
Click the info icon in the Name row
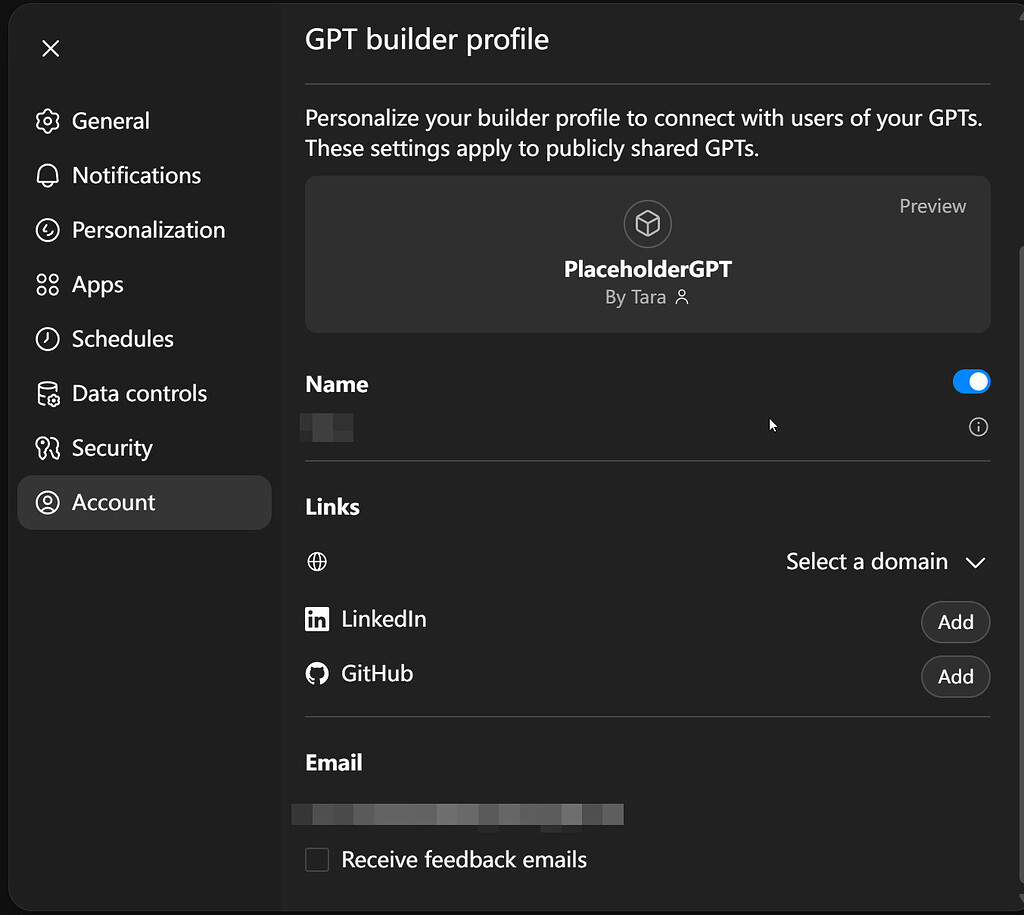pyautogui.click(x=978, y=427)
